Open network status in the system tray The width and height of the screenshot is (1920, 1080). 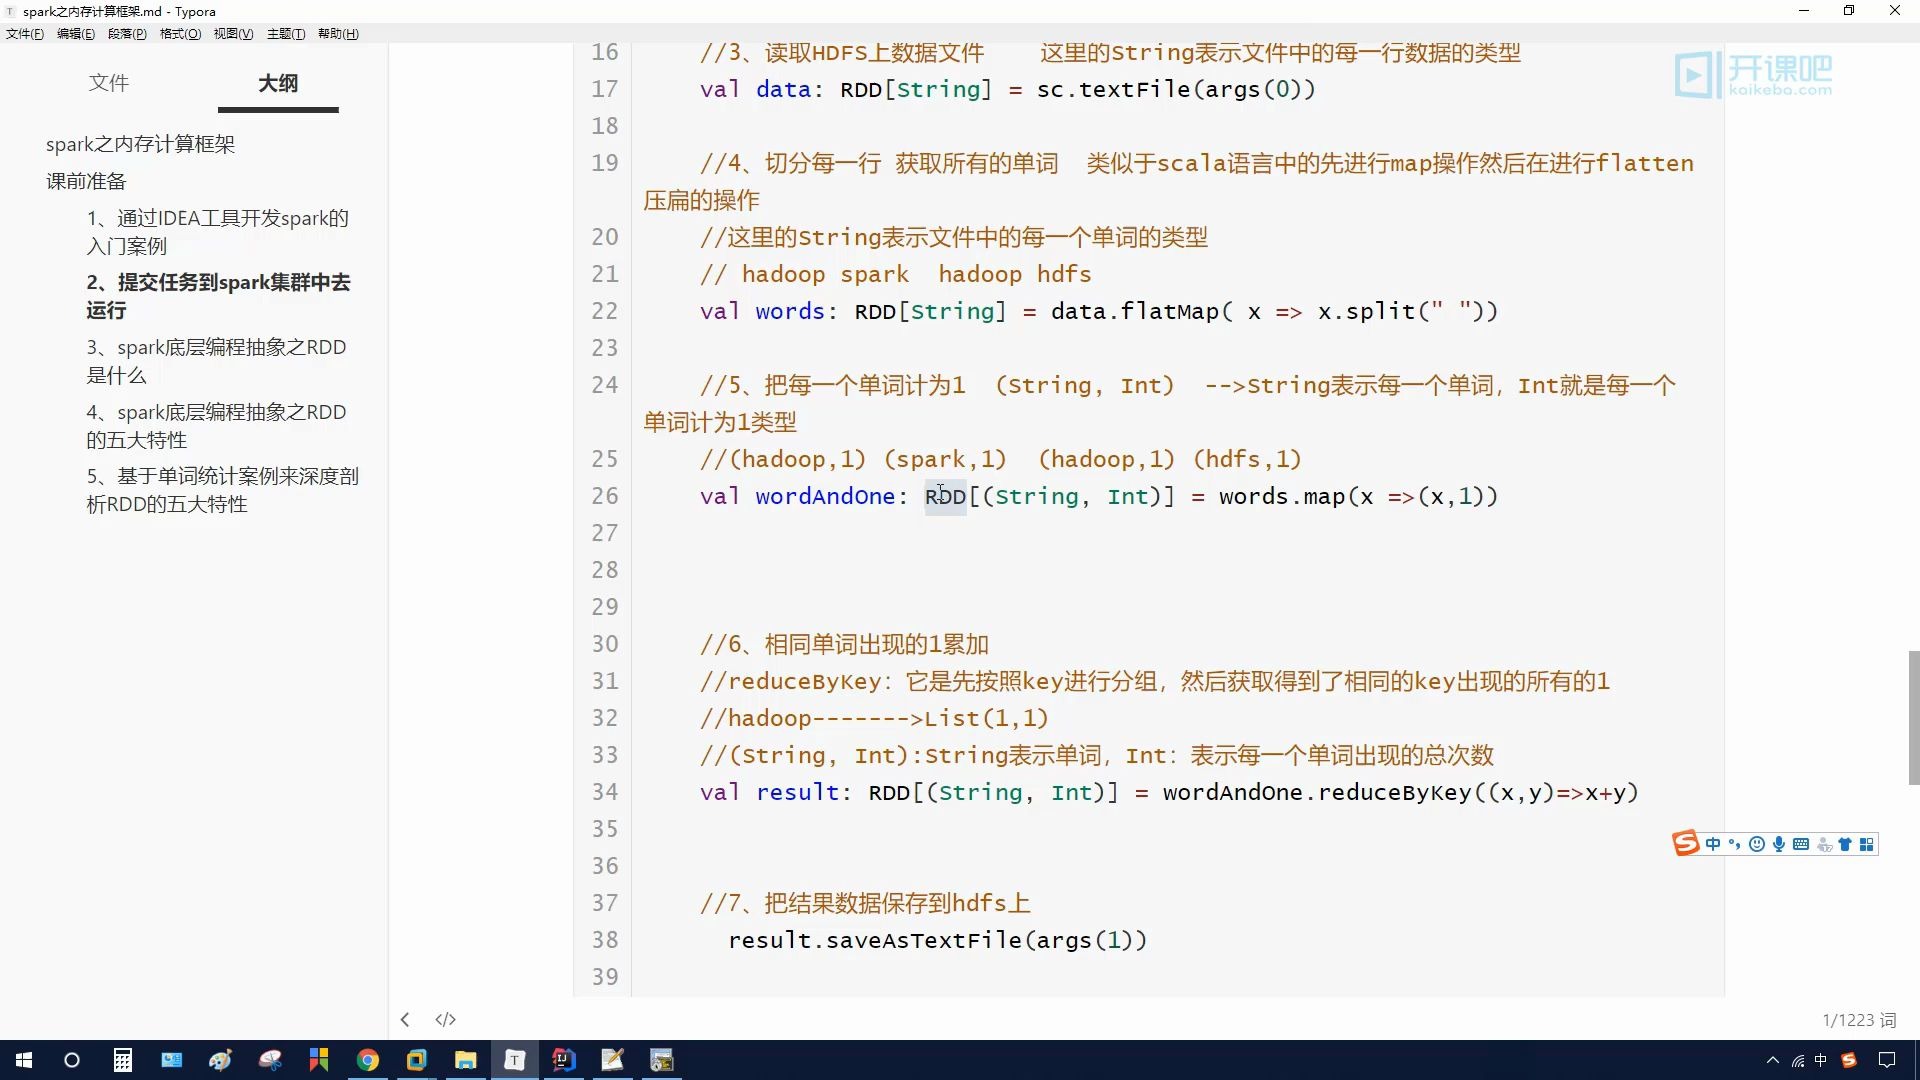point(1798,1060)
